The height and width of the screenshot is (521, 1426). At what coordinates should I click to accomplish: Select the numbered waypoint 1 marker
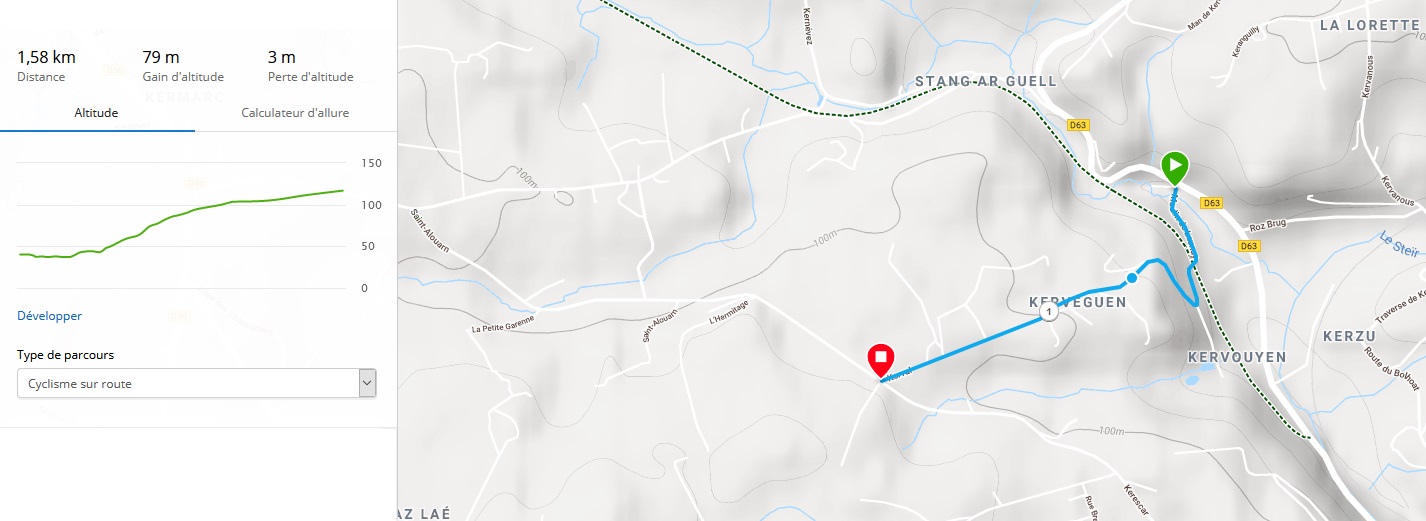click(x=1048, y=313)
